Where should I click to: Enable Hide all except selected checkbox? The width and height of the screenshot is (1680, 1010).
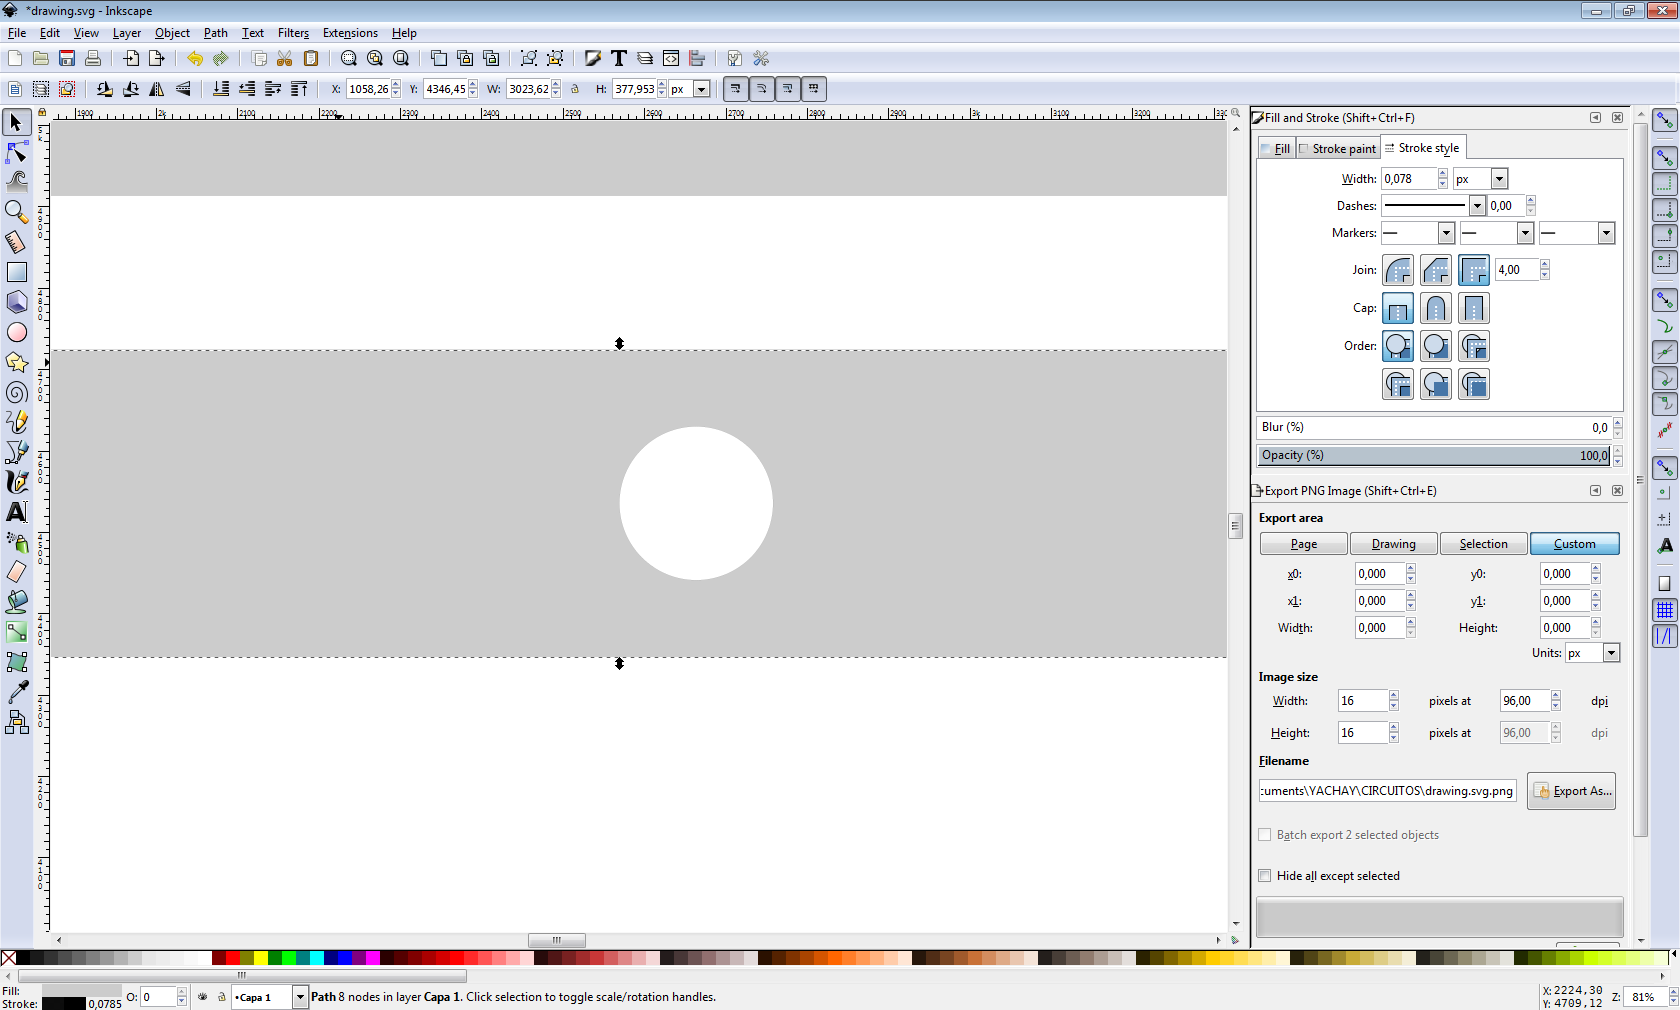1265,876
